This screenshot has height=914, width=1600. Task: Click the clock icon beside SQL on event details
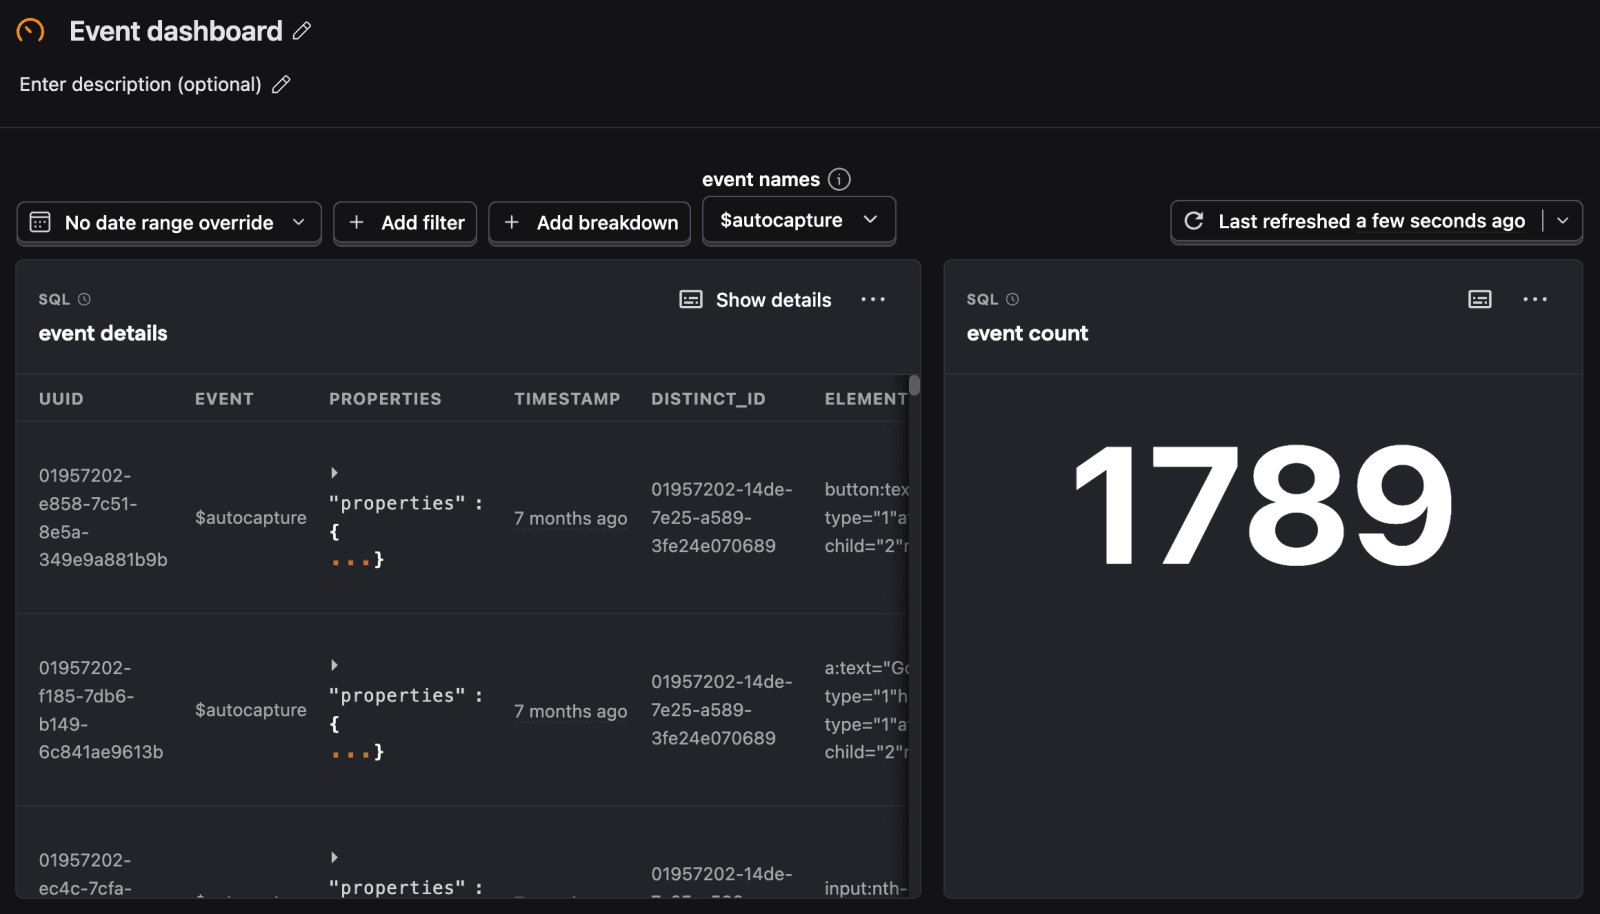click(x=84, y=299)
